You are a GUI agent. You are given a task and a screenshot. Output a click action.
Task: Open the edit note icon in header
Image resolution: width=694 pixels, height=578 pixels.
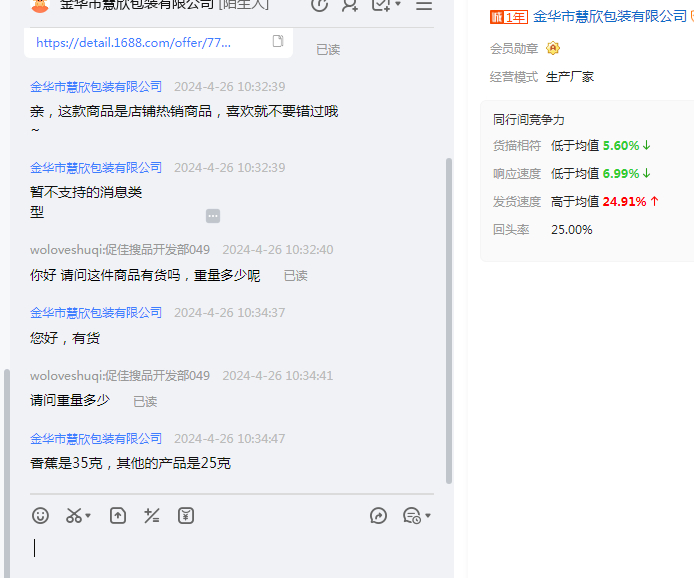381,5
